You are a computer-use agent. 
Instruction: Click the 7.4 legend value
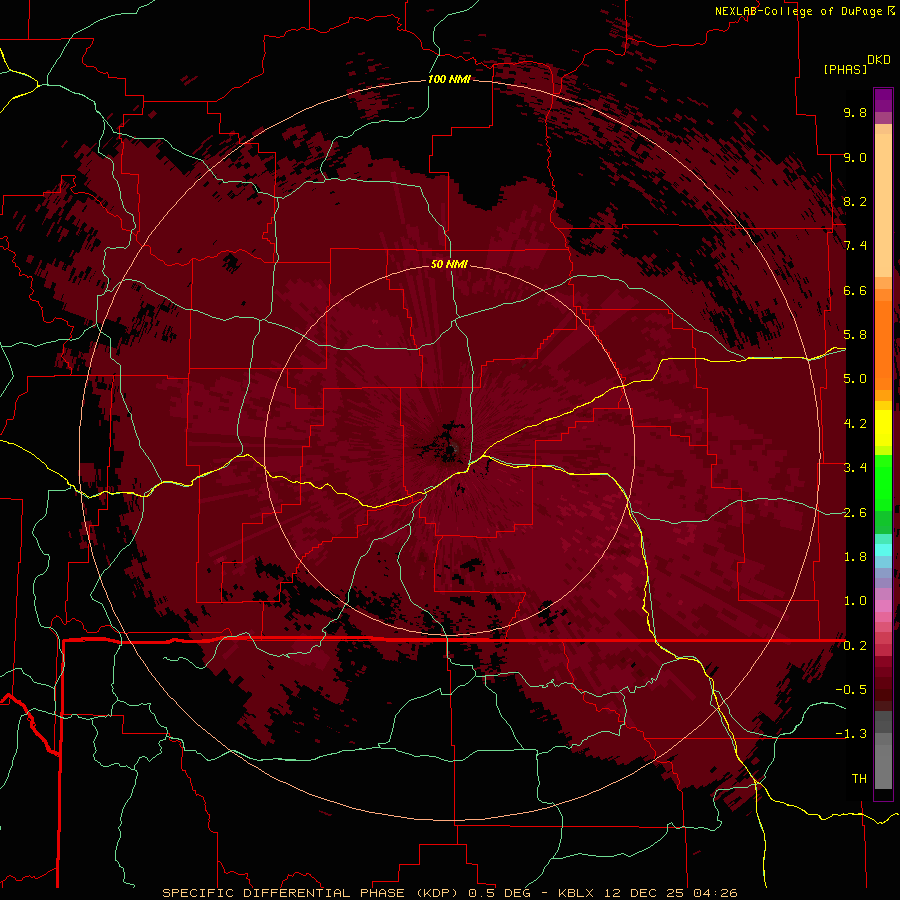[855, 246]
